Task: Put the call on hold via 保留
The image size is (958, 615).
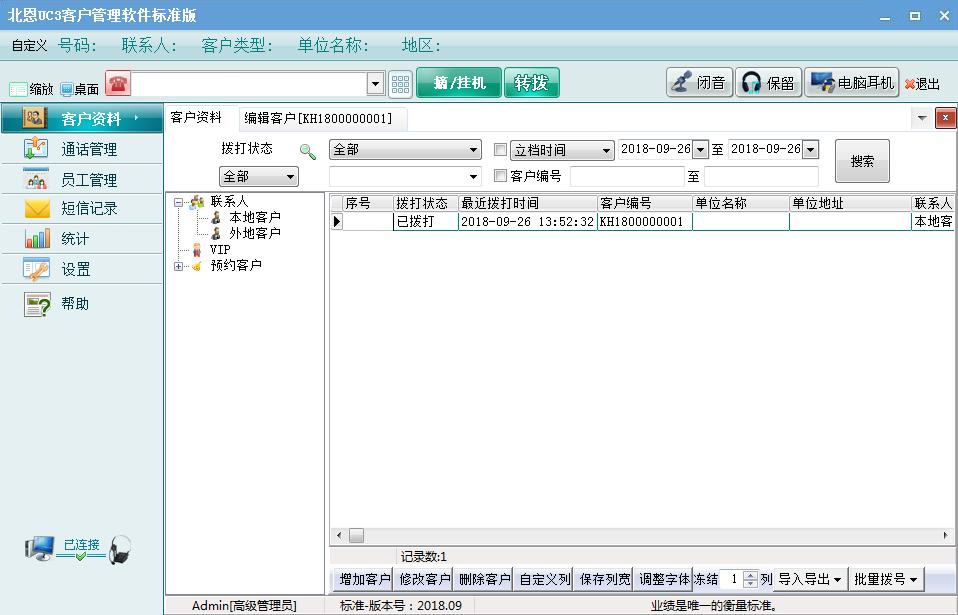Action: coord(768,83)
